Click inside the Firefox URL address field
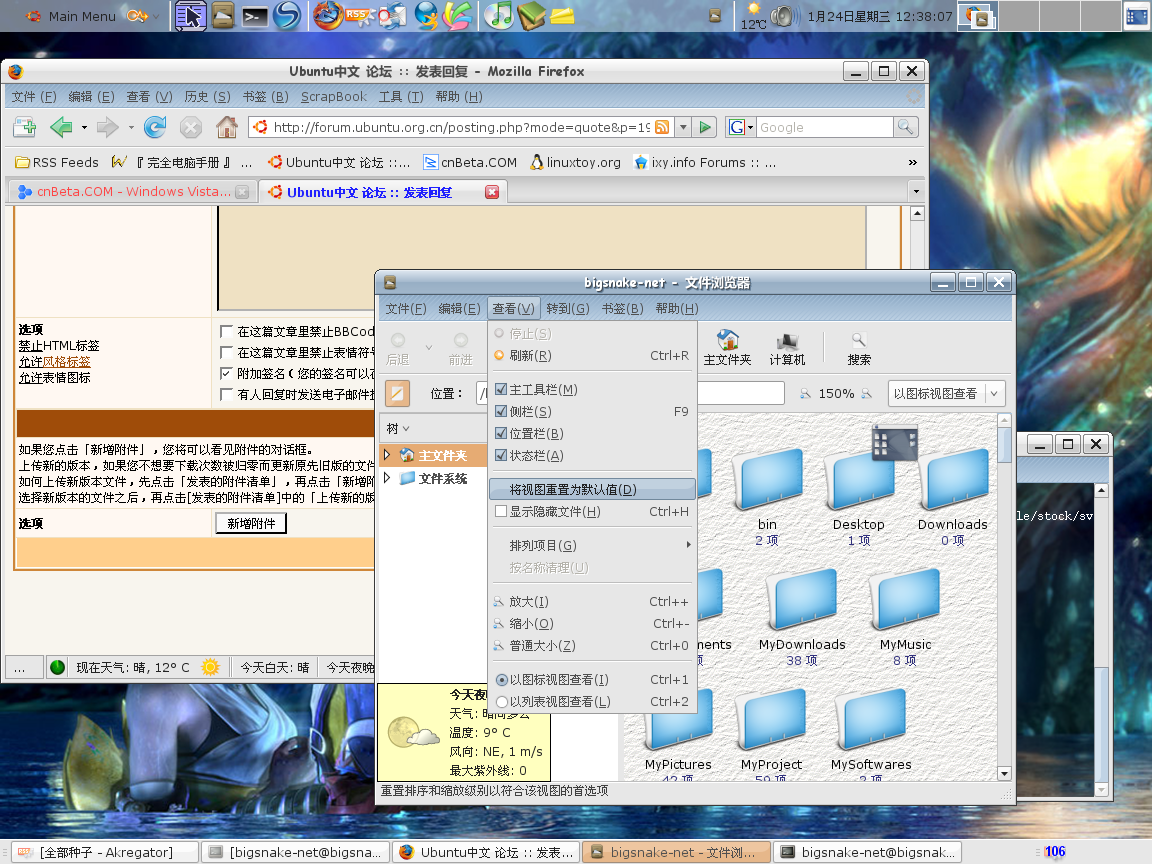 pyautogui.click(x=461, y=127)
